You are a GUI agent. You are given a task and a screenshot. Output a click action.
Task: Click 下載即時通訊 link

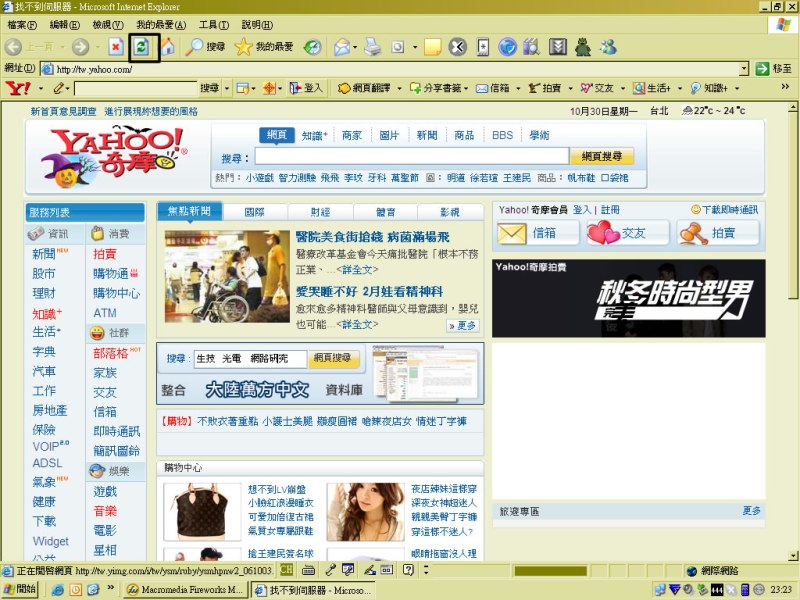coord(725,210)
